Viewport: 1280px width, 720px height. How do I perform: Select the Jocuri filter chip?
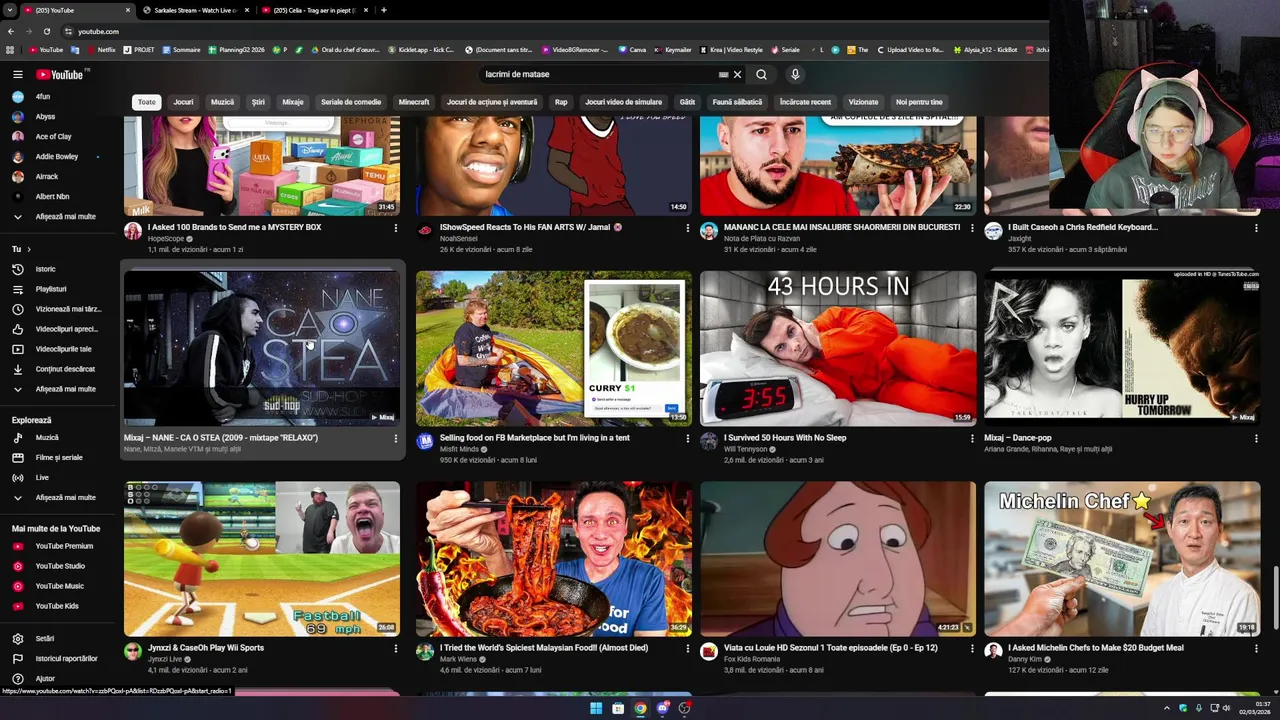[183, 102]
